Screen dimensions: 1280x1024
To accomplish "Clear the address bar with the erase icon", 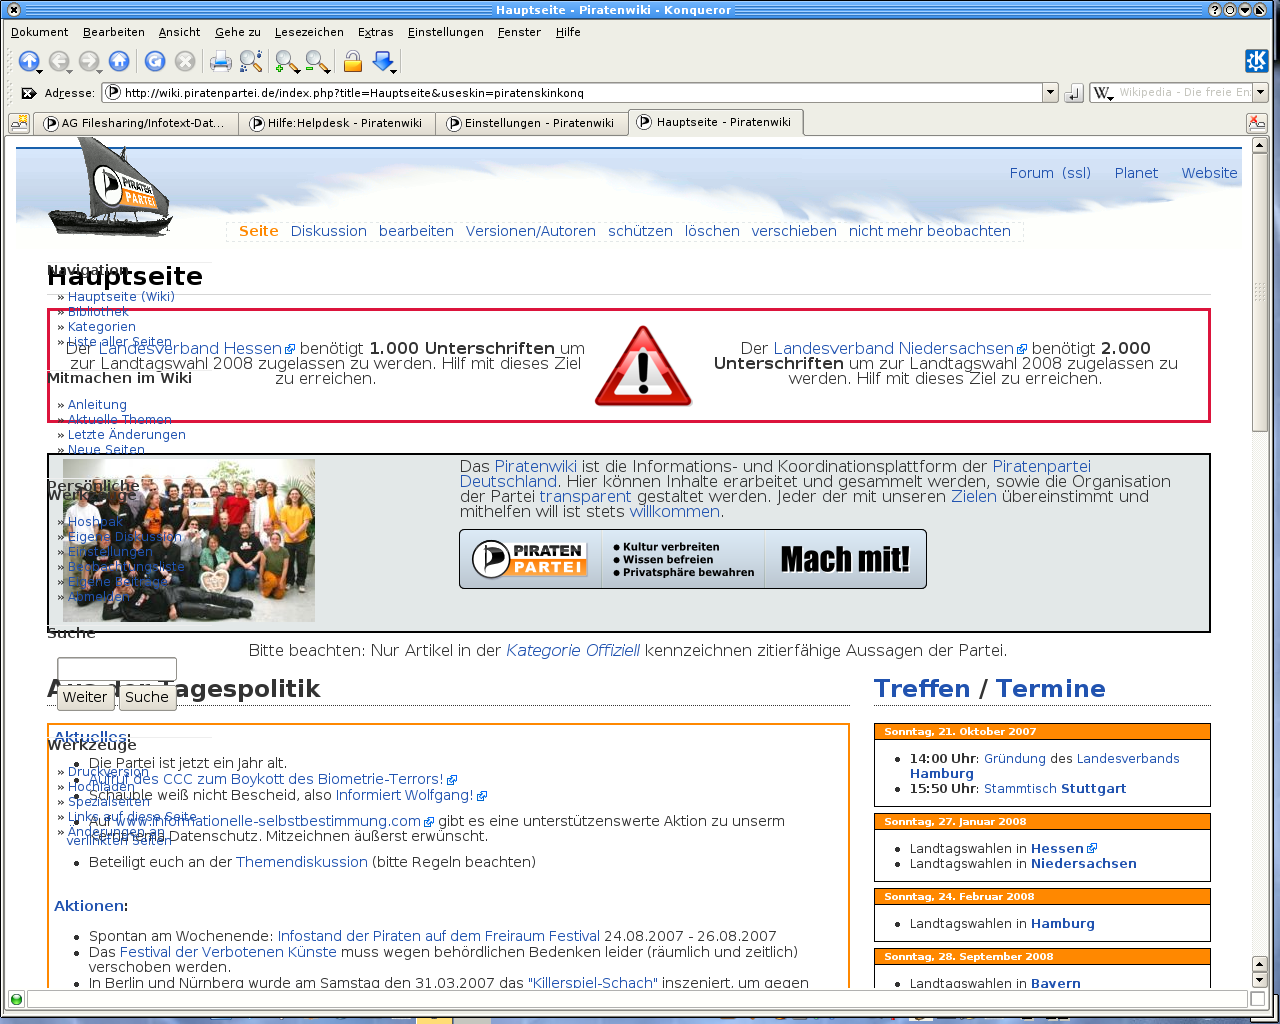I will pyautogui.click(x=29, y=93).
